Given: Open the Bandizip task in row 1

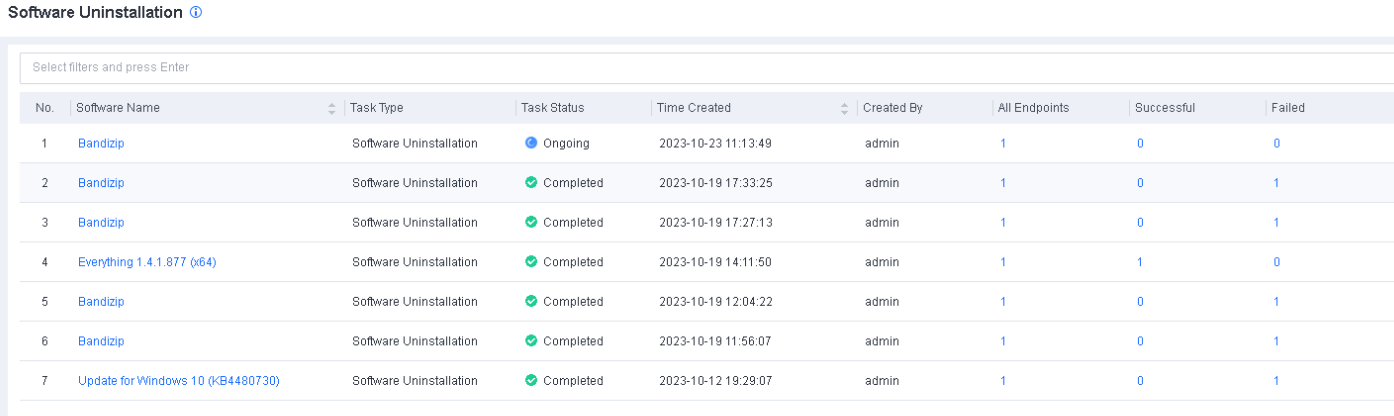Looking at the screenshot, I should tap(101, 143).
